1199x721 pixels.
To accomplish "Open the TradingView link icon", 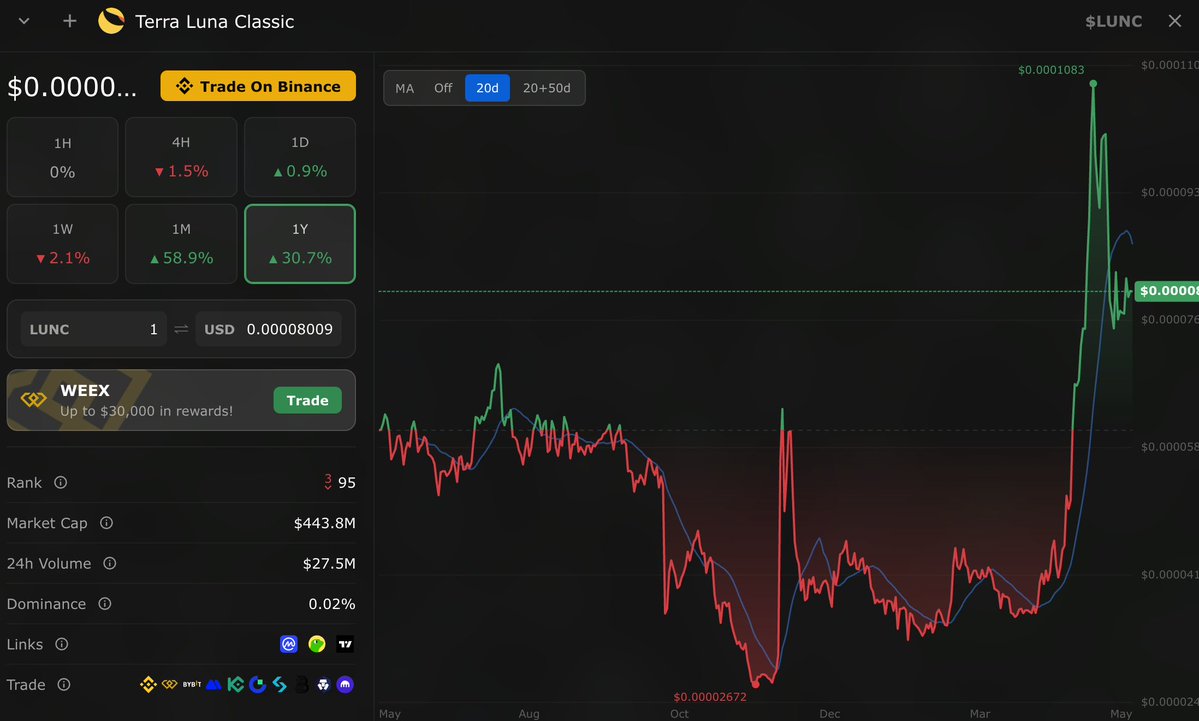I will [x=345, y=645].
